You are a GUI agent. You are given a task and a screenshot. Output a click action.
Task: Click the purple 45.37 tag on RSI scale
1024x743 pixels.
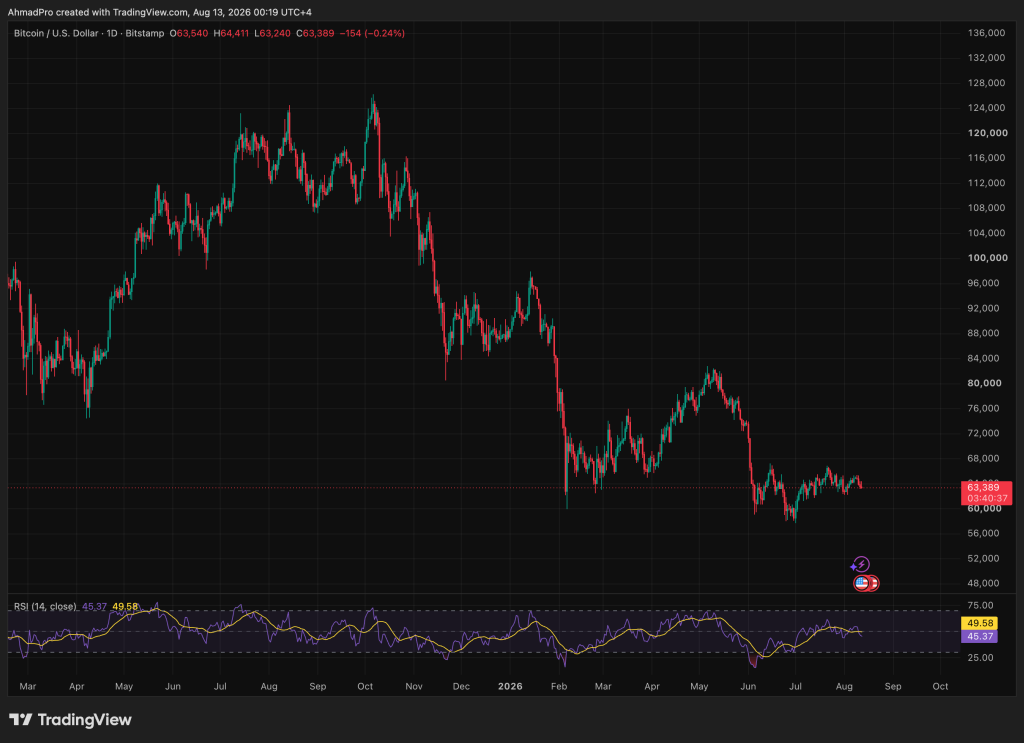(980, 636)
